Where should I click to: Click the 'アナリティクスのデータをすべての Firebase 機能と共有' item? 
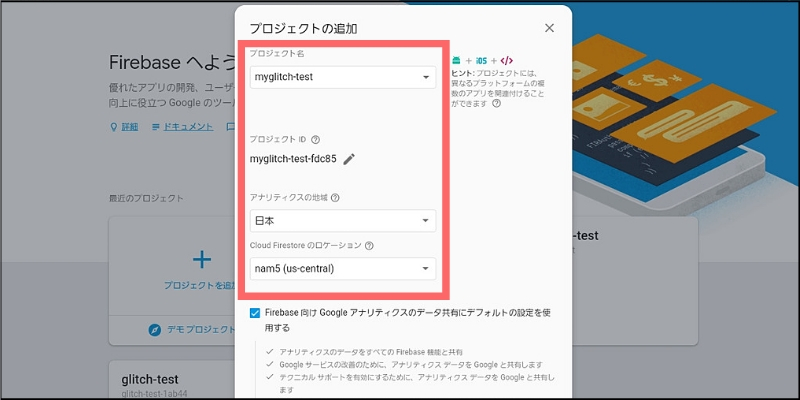pos(371,352)
